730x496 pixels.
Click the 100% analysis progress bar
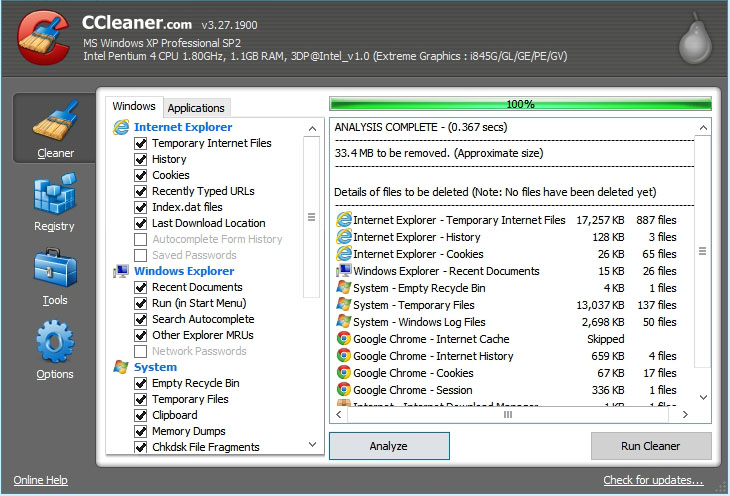point(520,104)
